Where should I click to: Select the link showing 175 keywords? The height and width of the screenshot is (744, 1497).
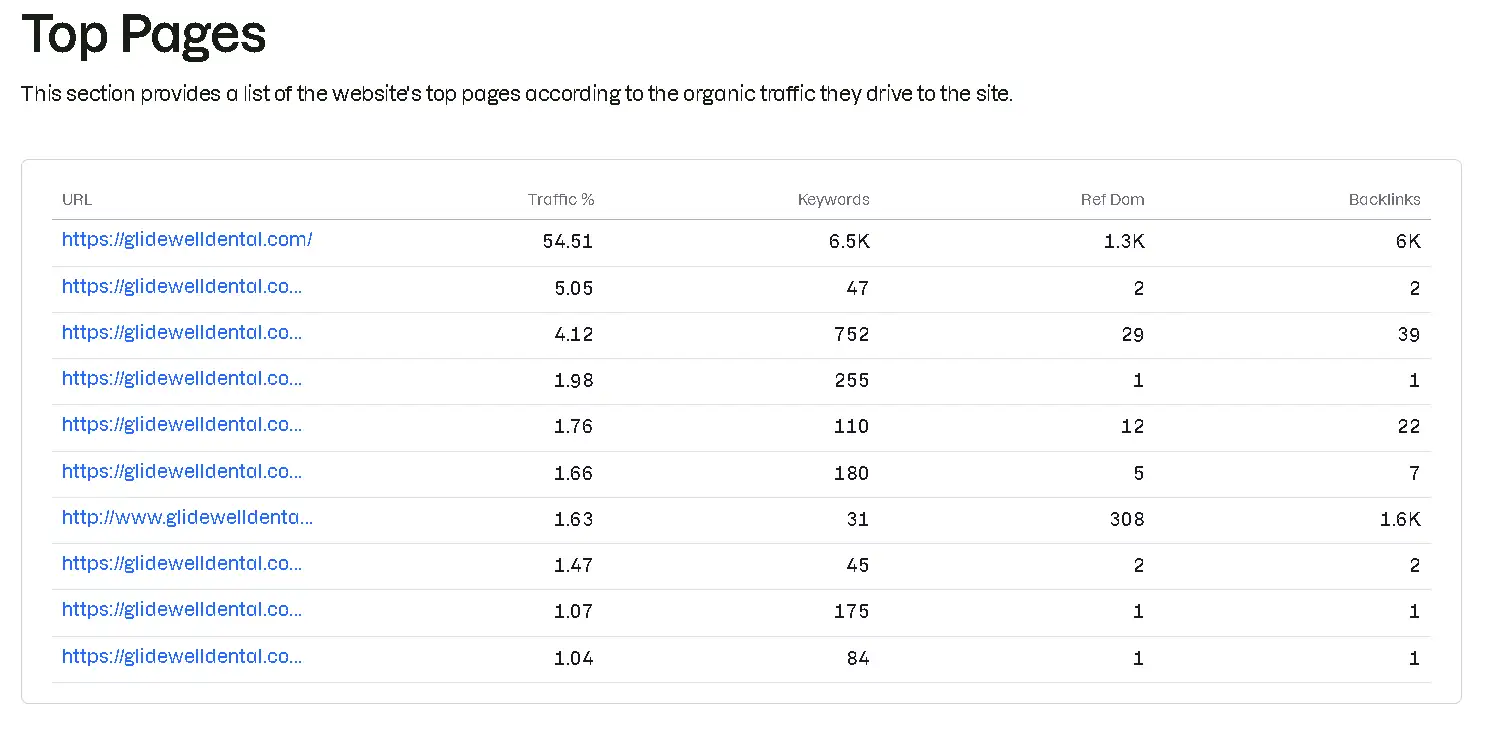click(181, 610)
